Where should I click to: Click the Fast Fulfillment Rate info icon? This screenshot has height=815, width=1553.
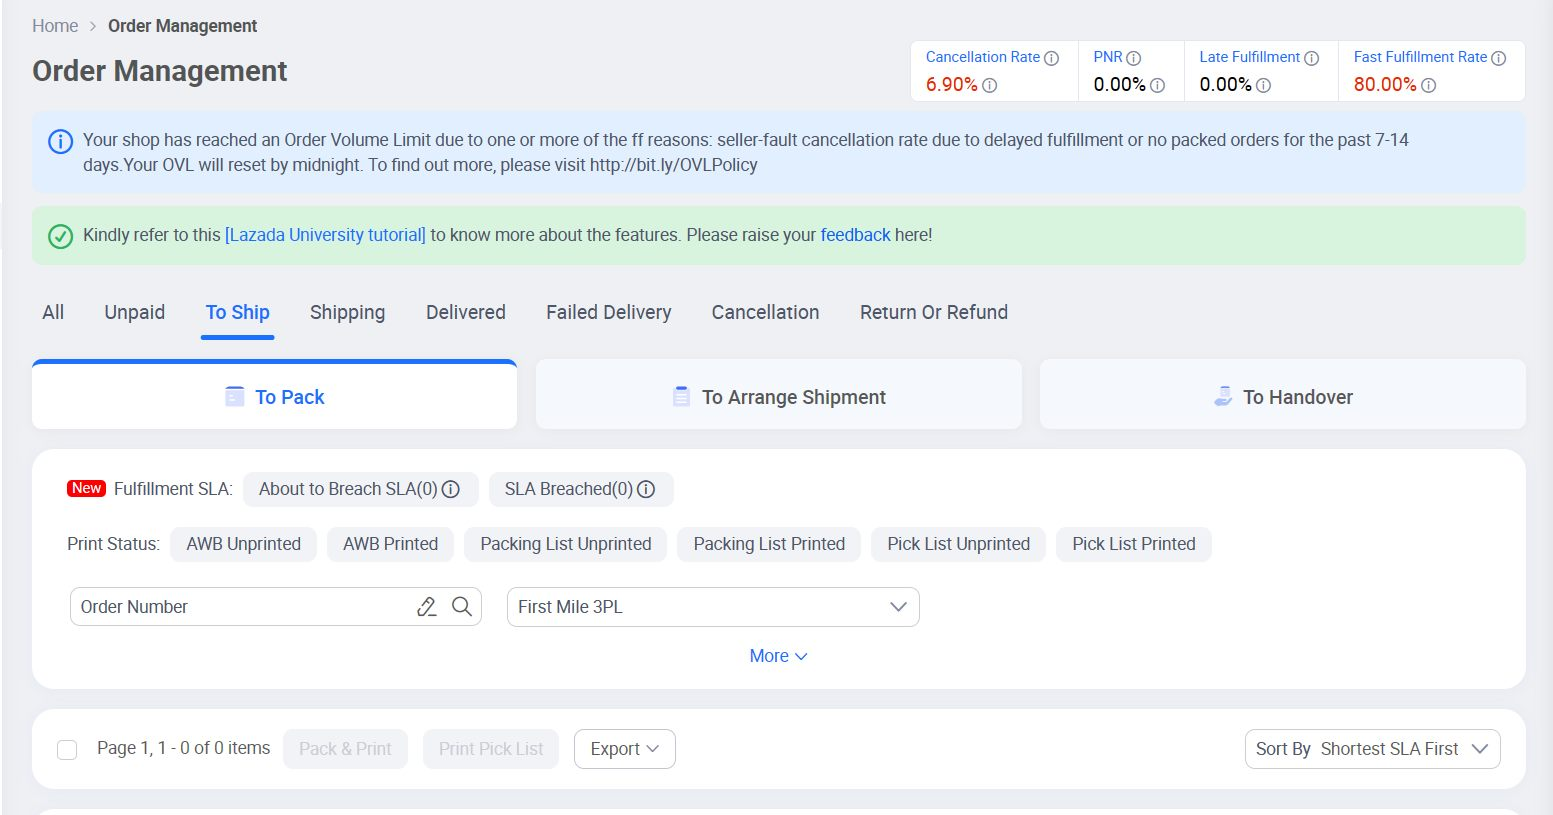(1499, 57)
